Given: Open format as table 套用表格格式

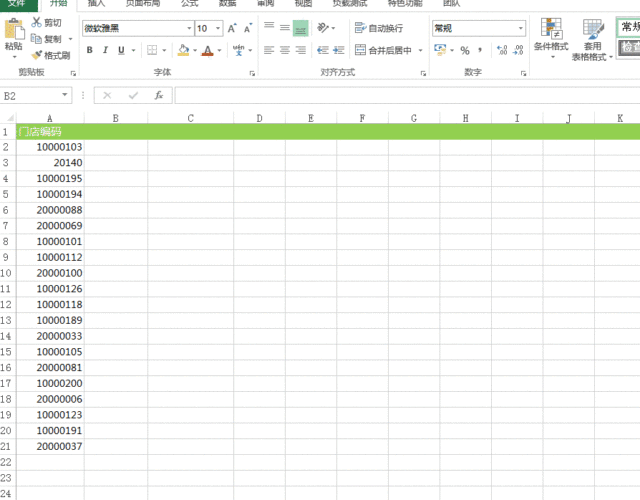Looking at the screenshot, I should pyautogui.click(x=592, y=40).
